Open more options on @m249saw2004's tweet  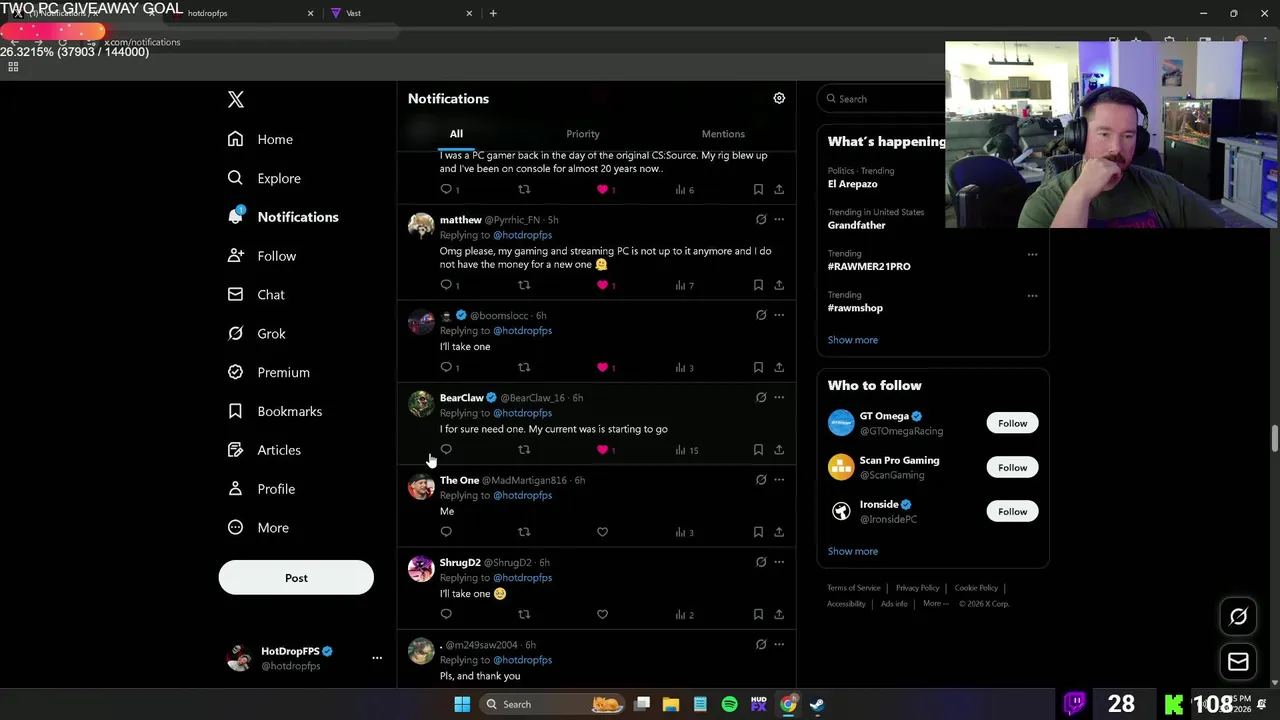[x=779, y=644]
